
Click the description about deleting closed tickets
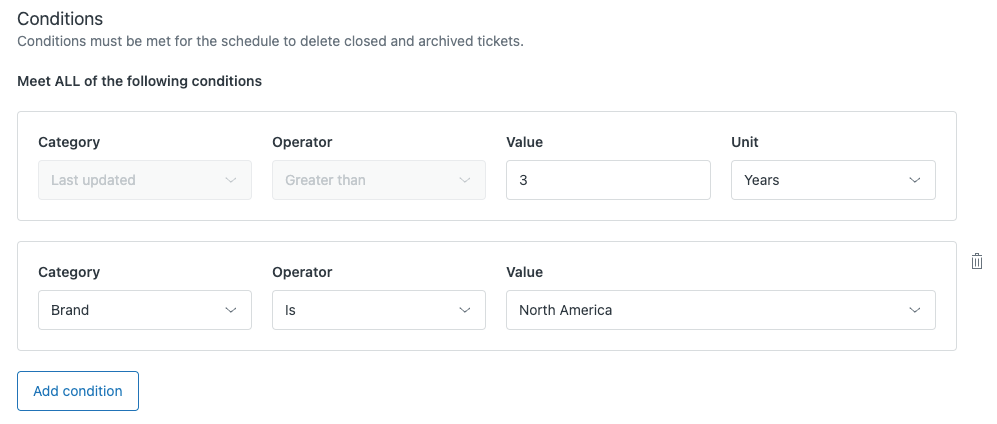coord(270,41)
